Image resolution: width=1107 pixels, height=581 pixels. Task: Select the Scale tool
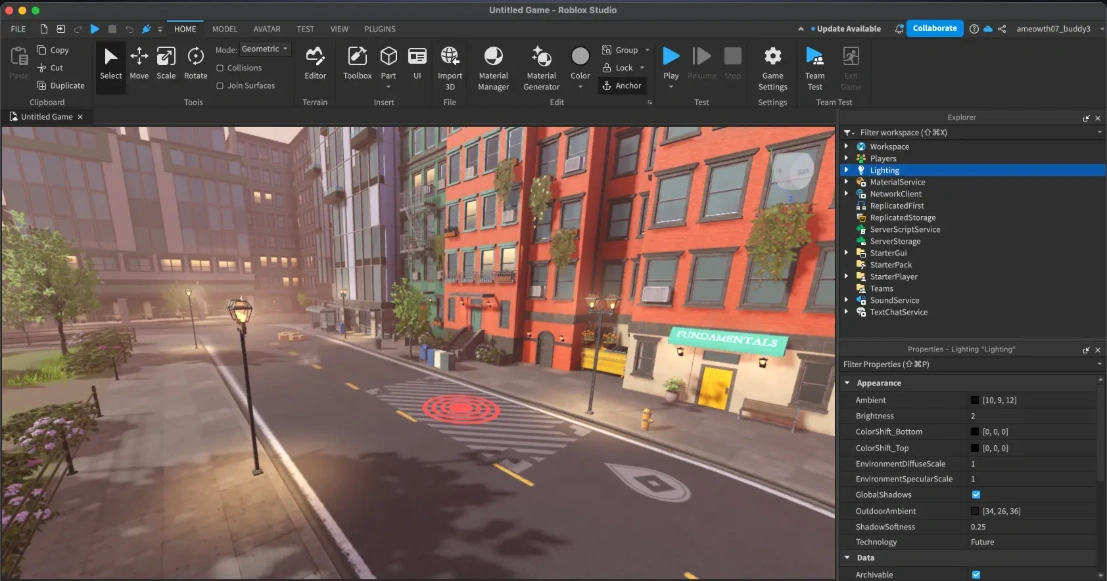[166, 62]
